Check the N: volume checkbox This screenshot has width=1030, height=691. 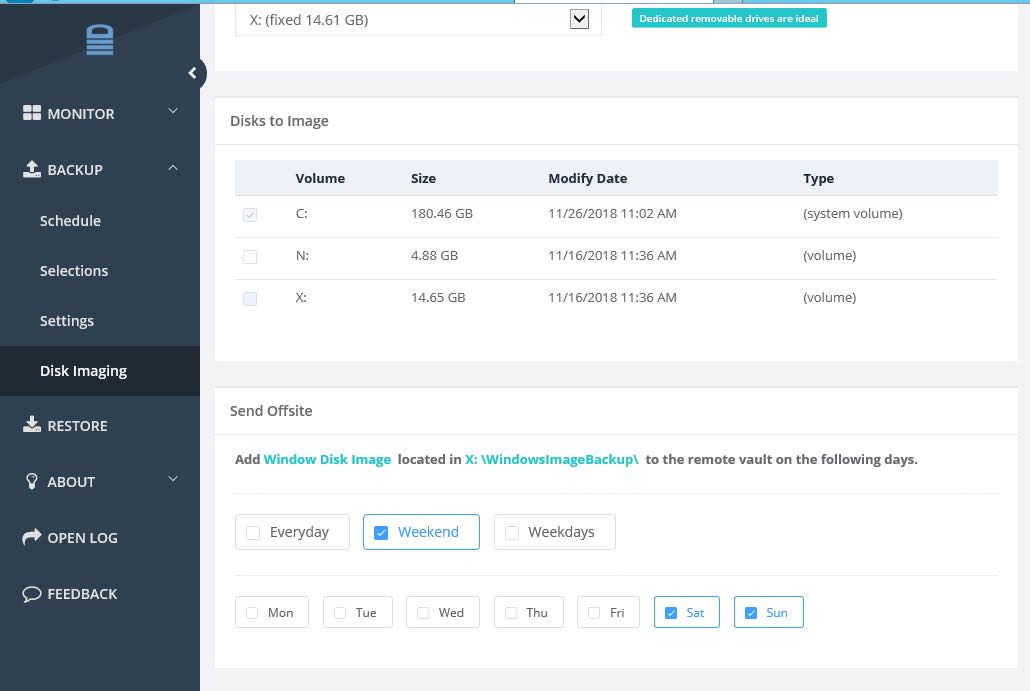click(250, 257)
